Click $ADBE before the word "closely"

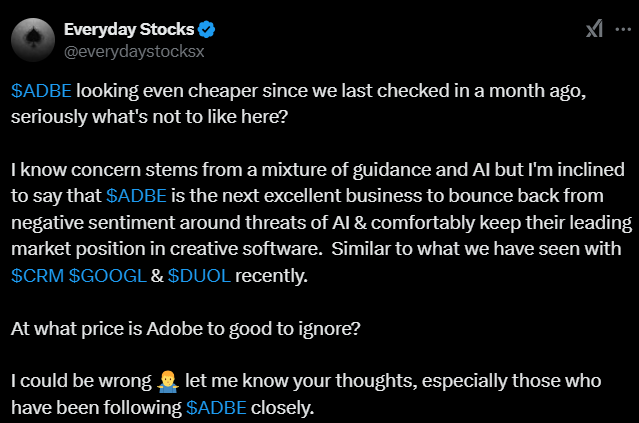[x=217, y=407]
